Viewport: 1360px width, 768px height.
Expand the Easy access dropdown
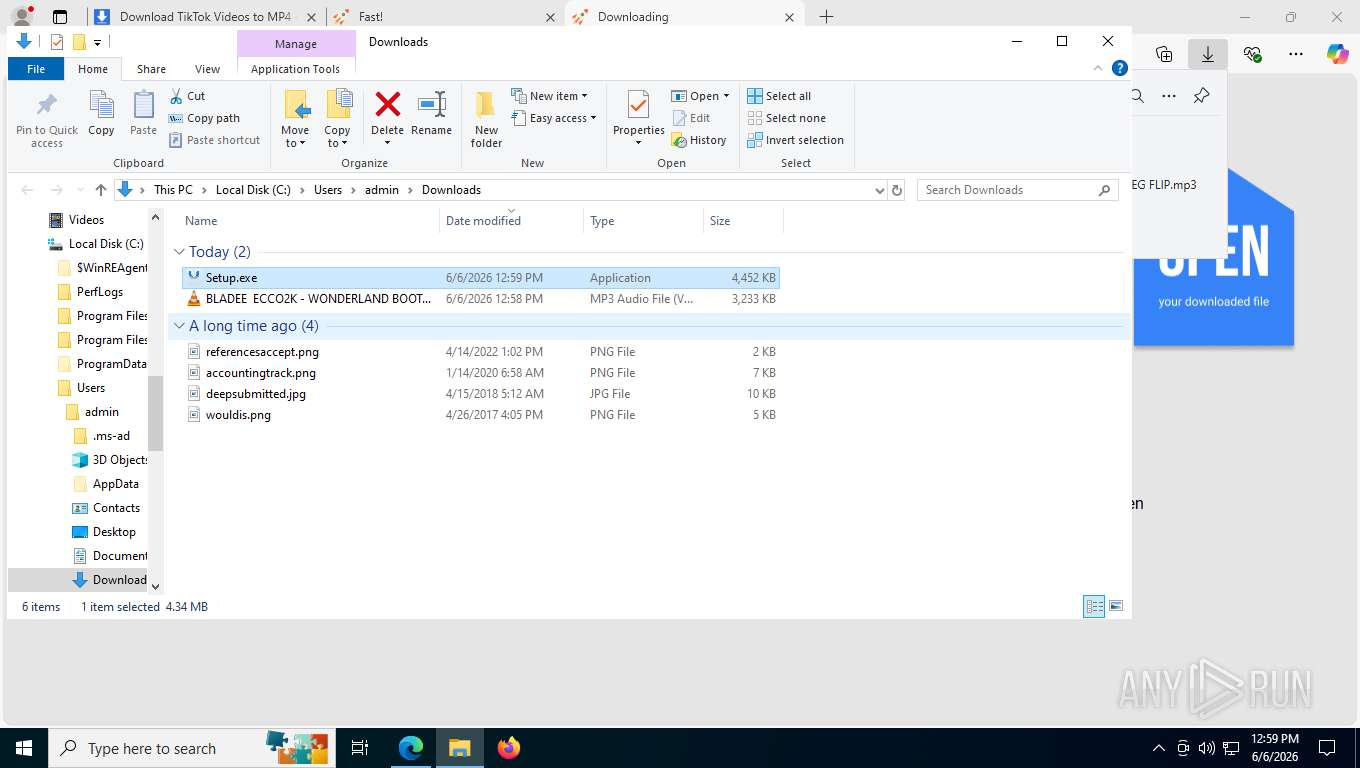tap(554, 118)
